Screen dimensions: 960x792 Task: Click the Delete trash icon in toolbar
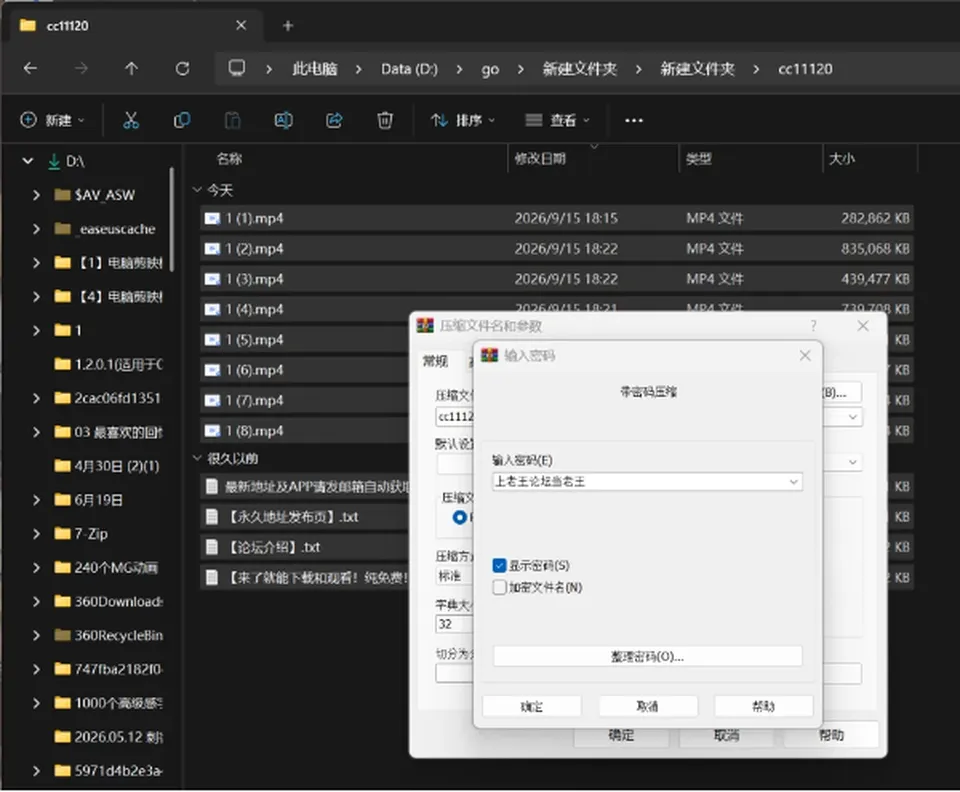coord(385,120)
